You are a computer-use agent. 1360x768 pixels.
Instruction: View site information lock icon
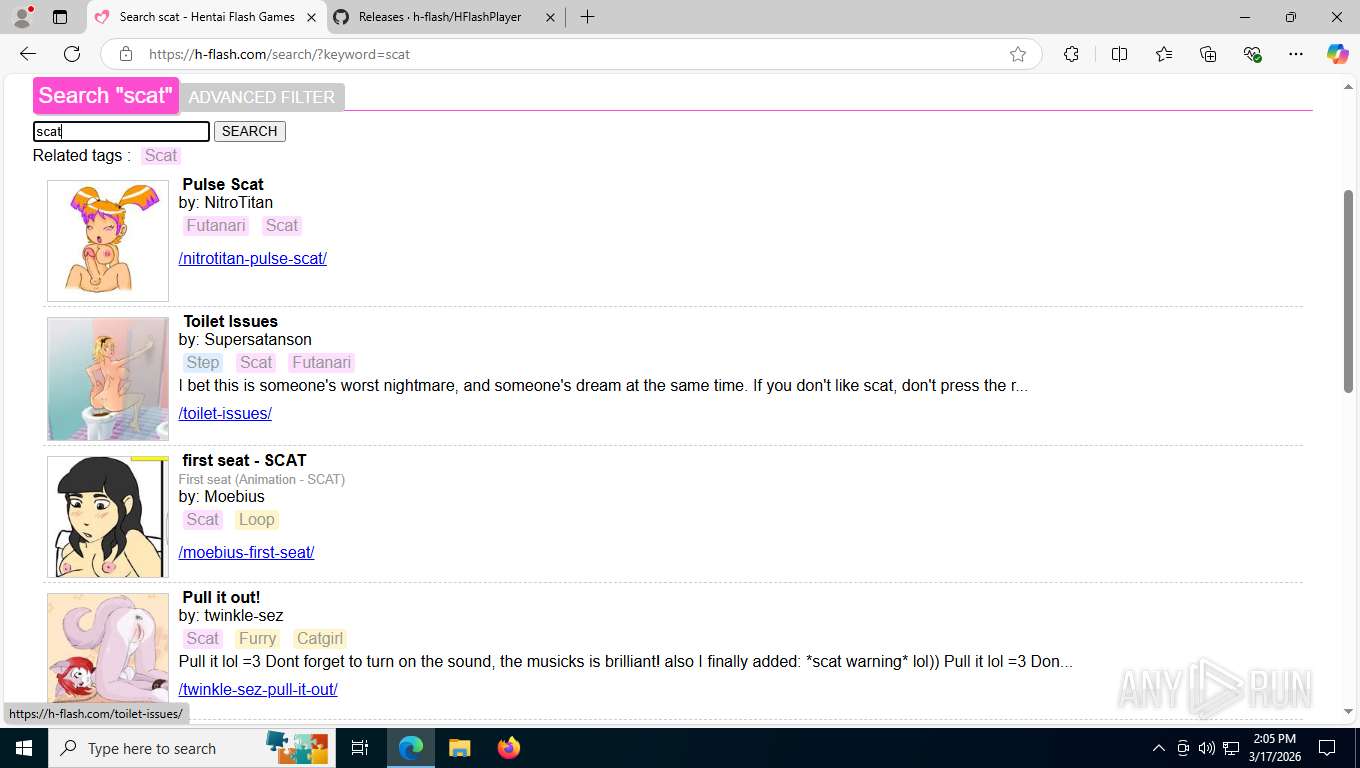pos(126,54)
